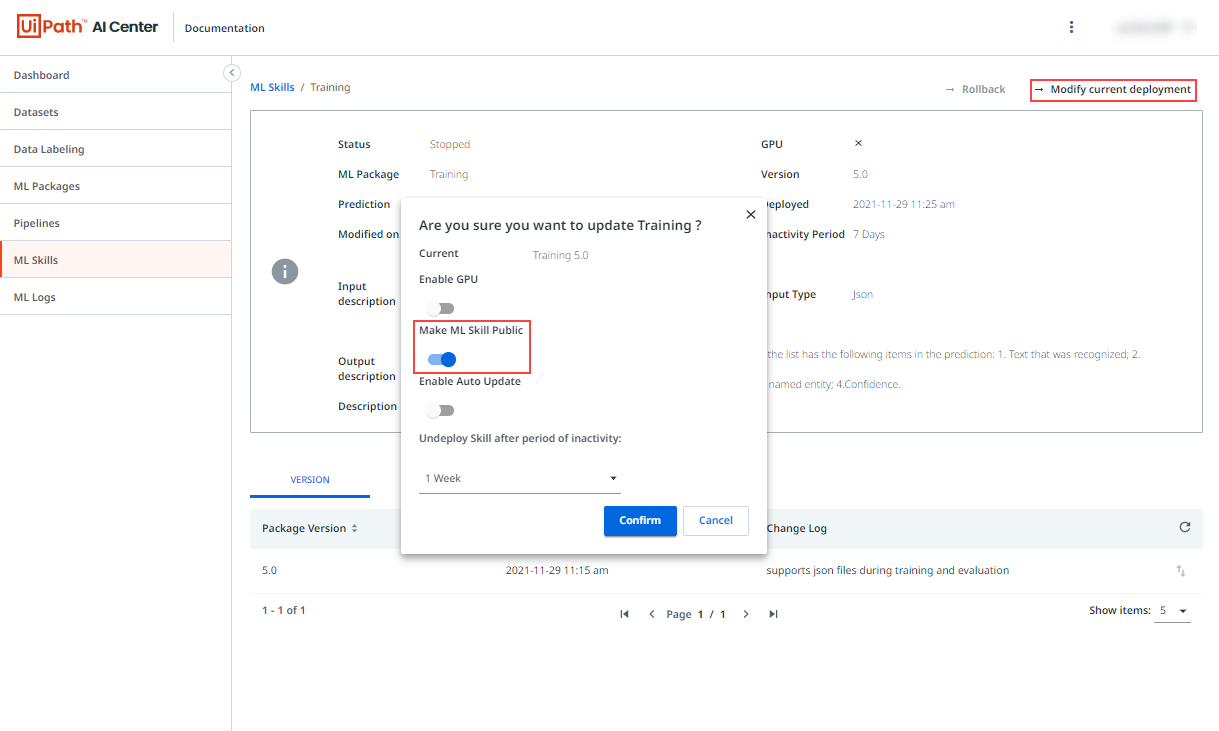The image size is (1219, 731).
Task: Click the Rollback button
Action: tap(975, 90)
